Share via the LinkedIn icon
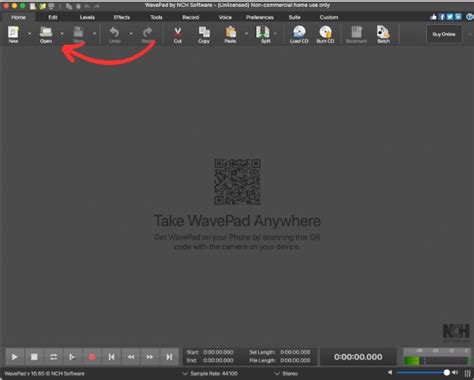The height and width of the screenshot is (380, 474). coord(458,17)
